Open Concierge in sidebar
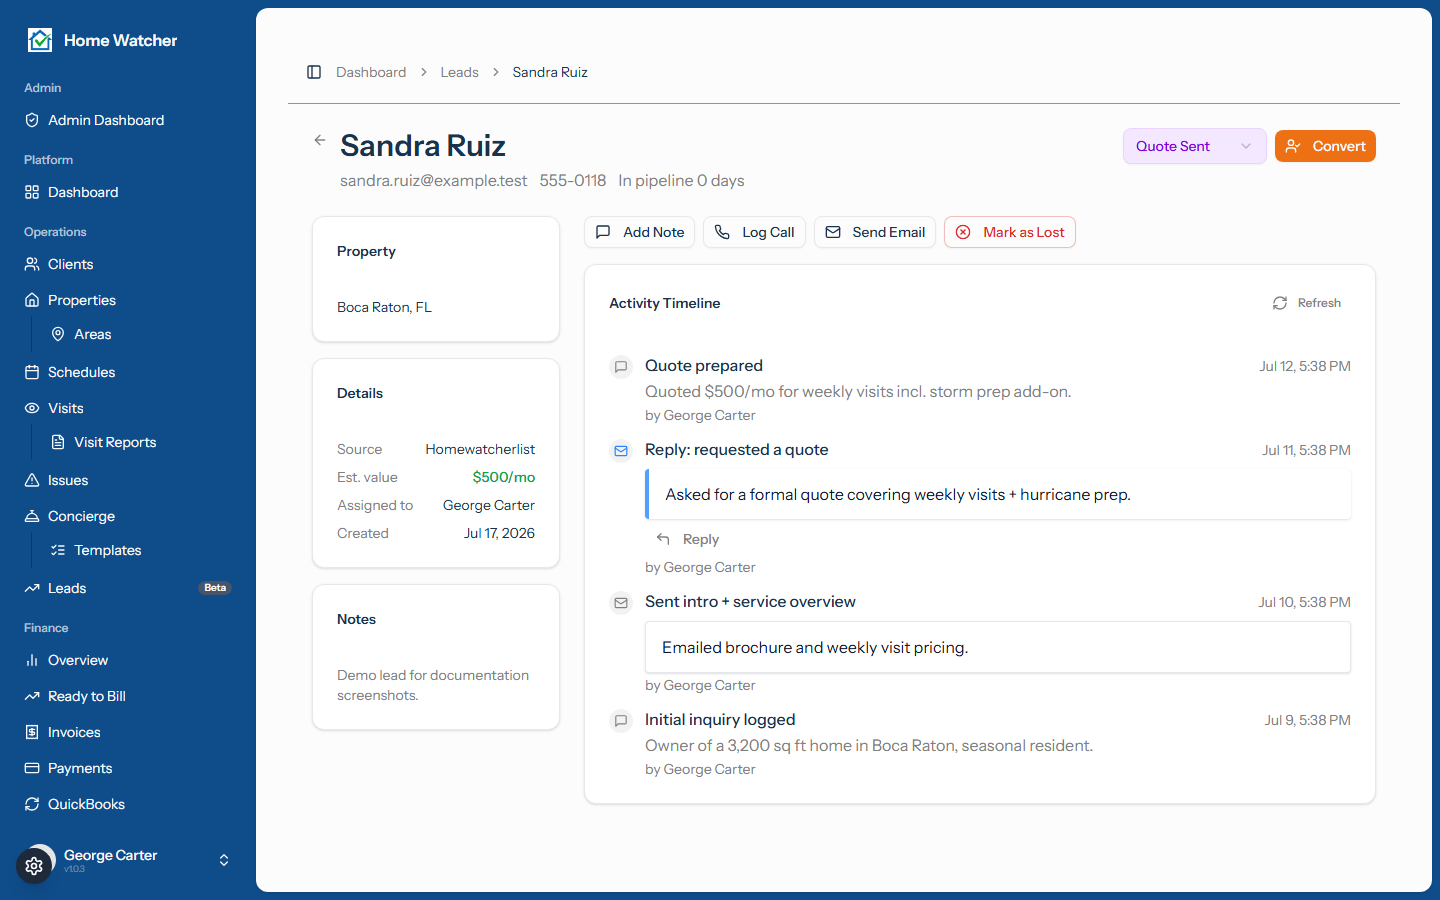Screen dimensions: 1440x900 [128, 516]
